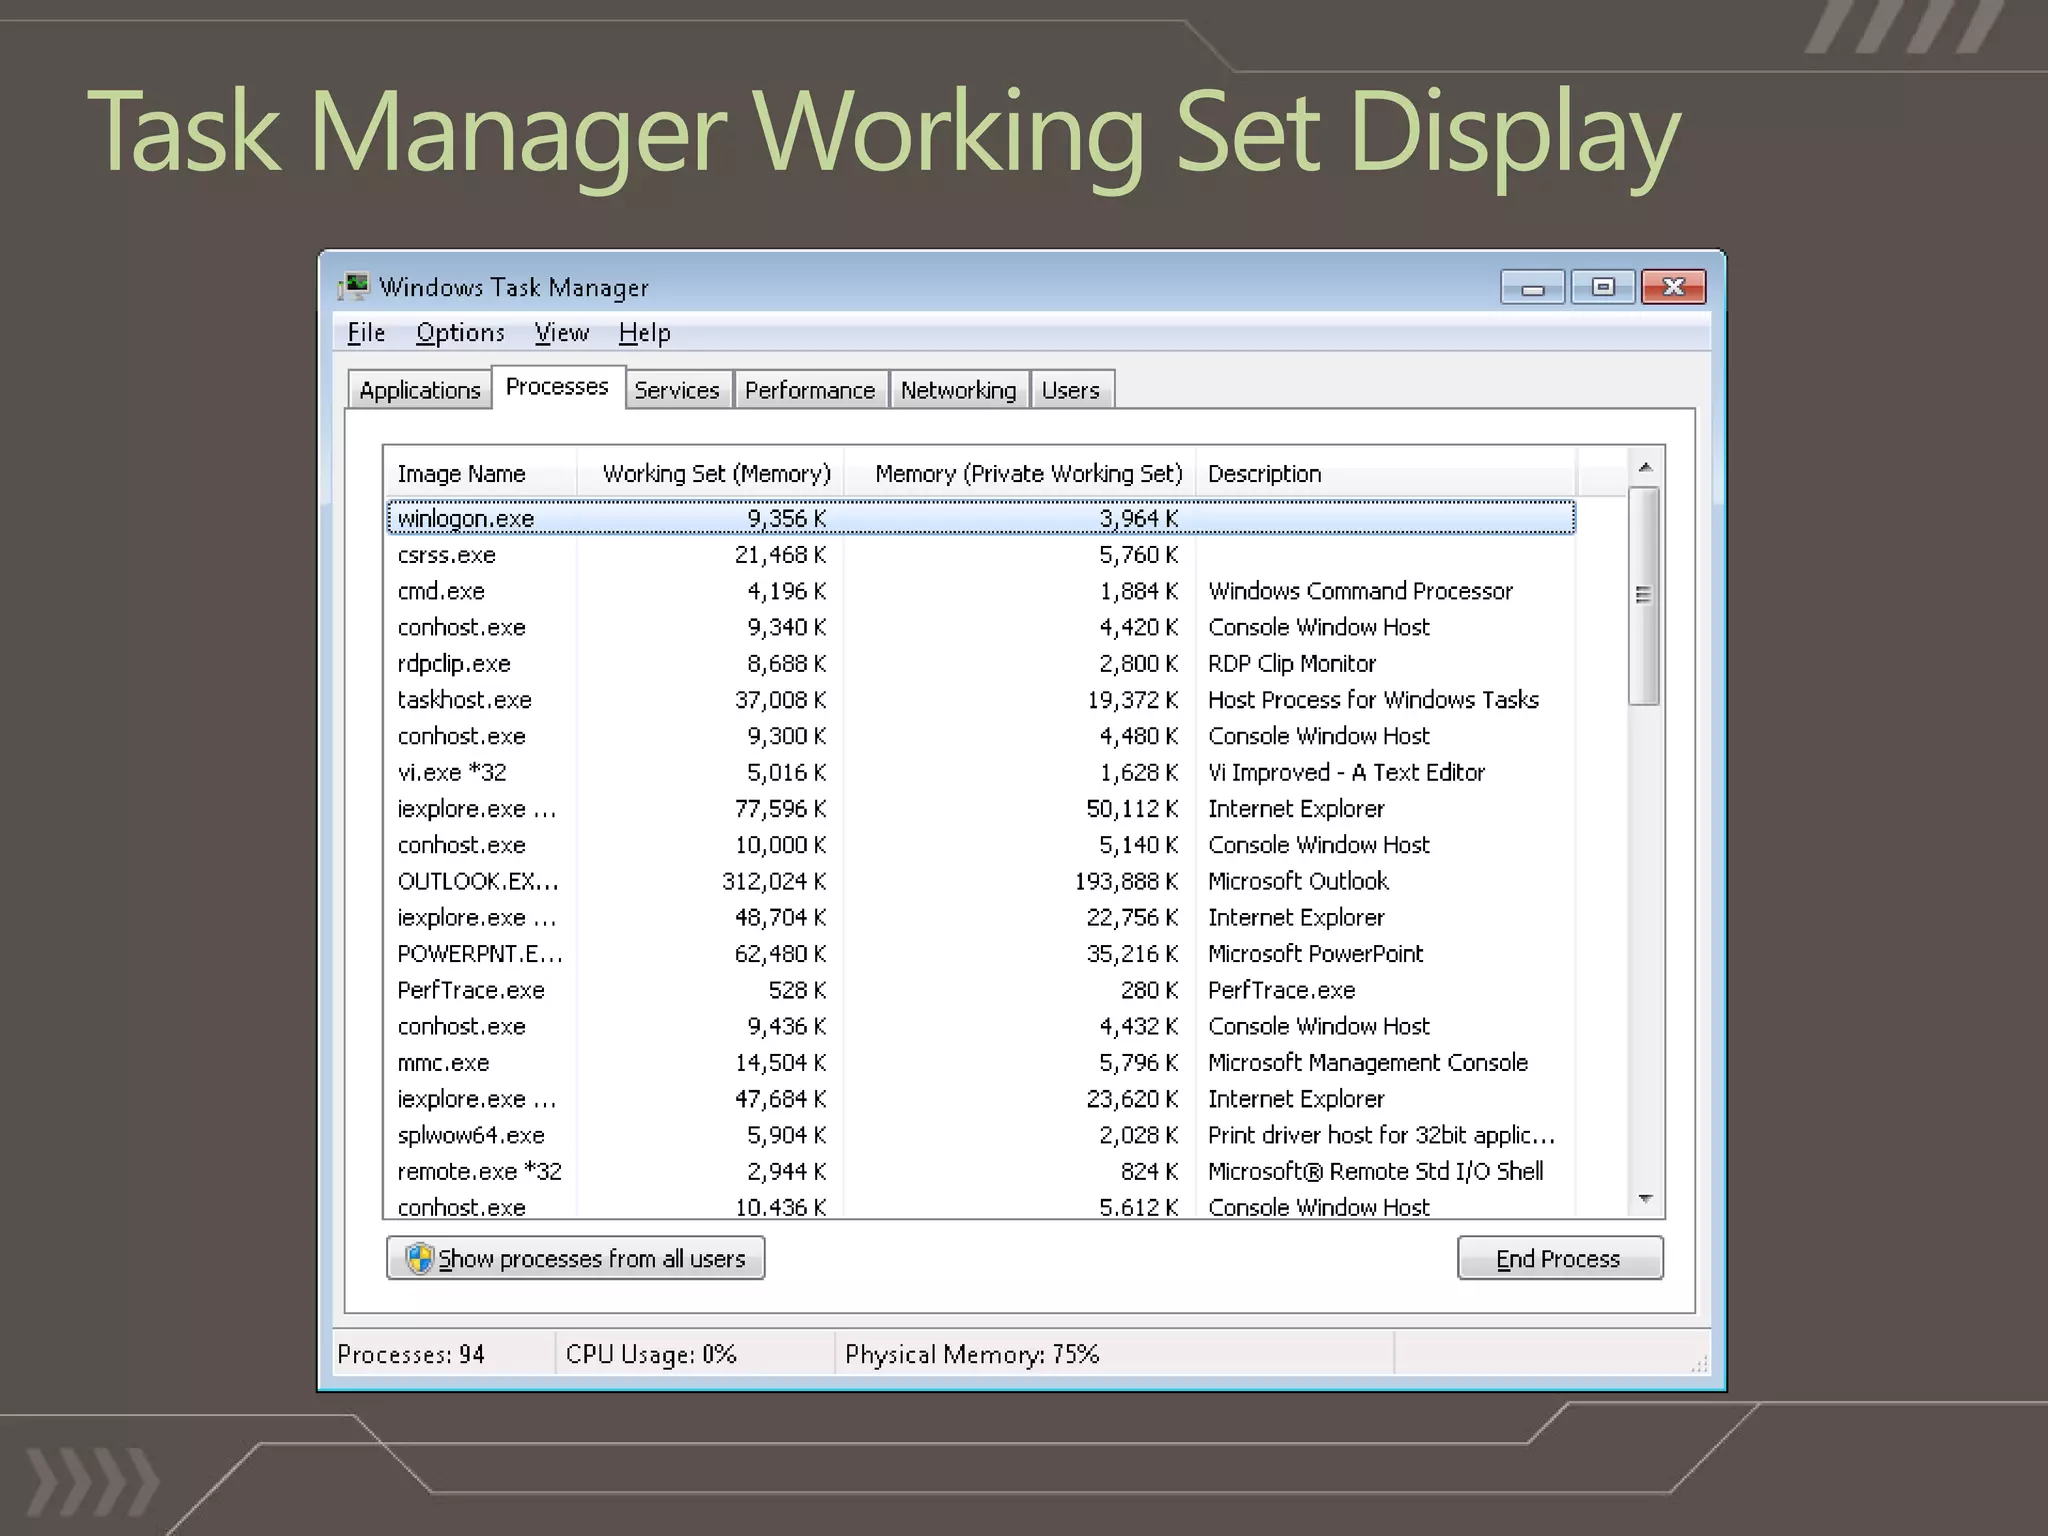This screenshot has width=2048, height=1536.
Task: Click the 19,372 K private working set value
Action: (1133, 700)
